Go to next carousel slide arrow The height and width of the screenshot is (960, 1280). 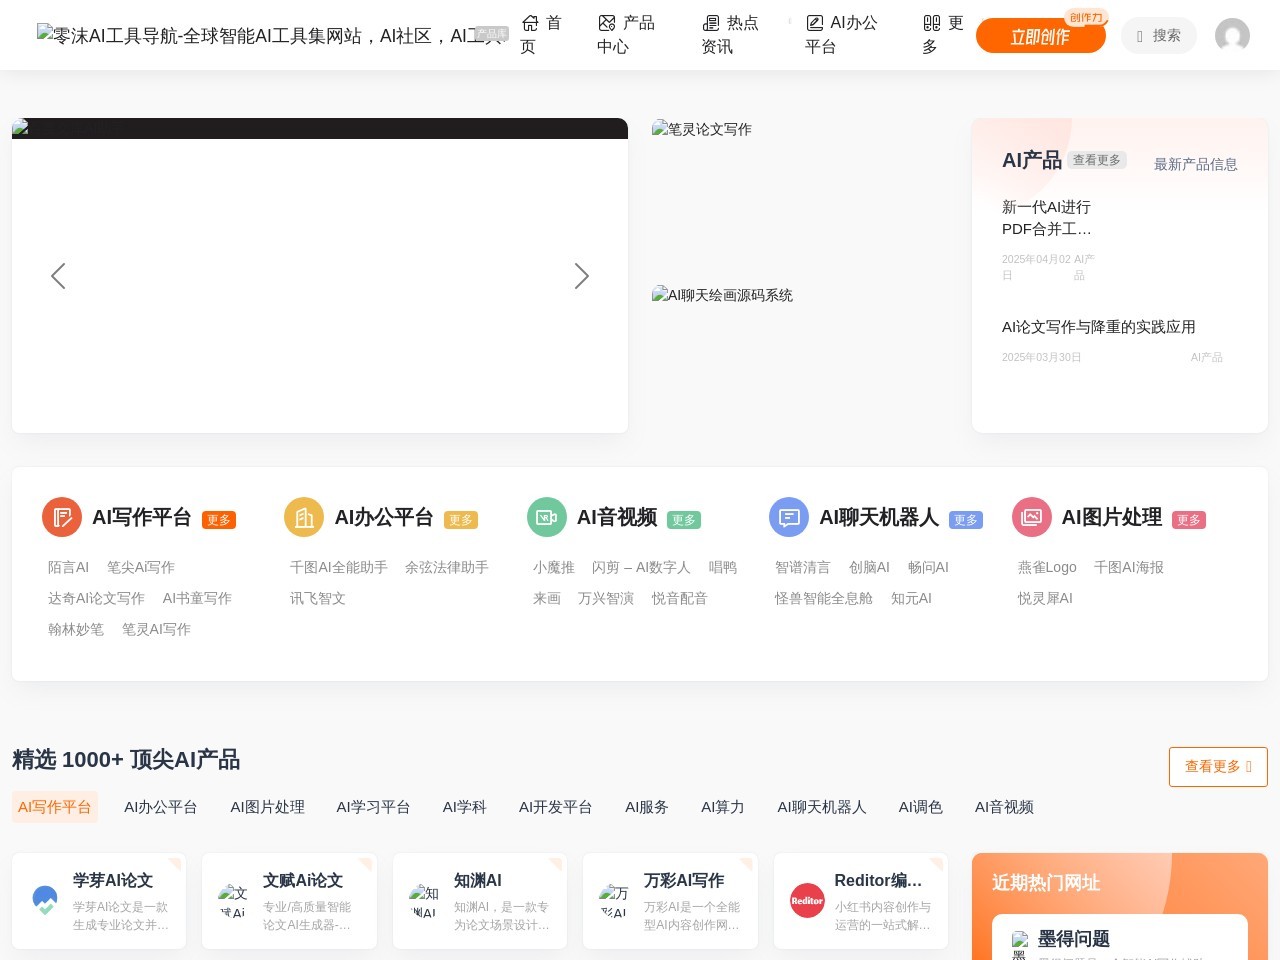582,276
